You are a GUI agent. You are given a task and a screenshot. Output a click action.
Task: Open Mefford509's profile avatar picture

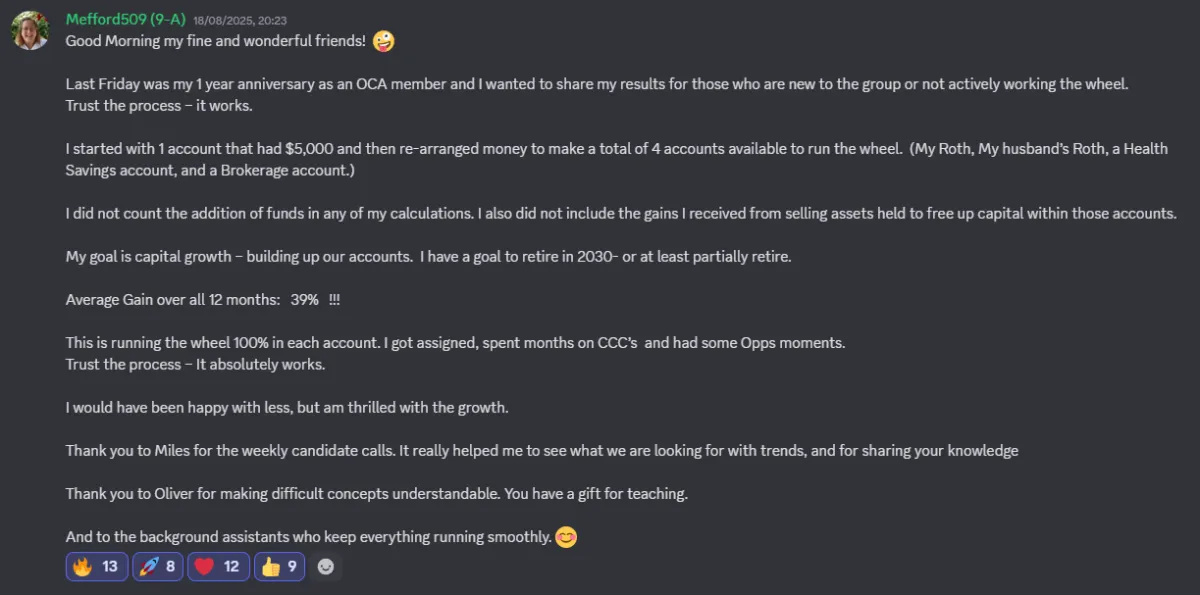click(30, 30)
